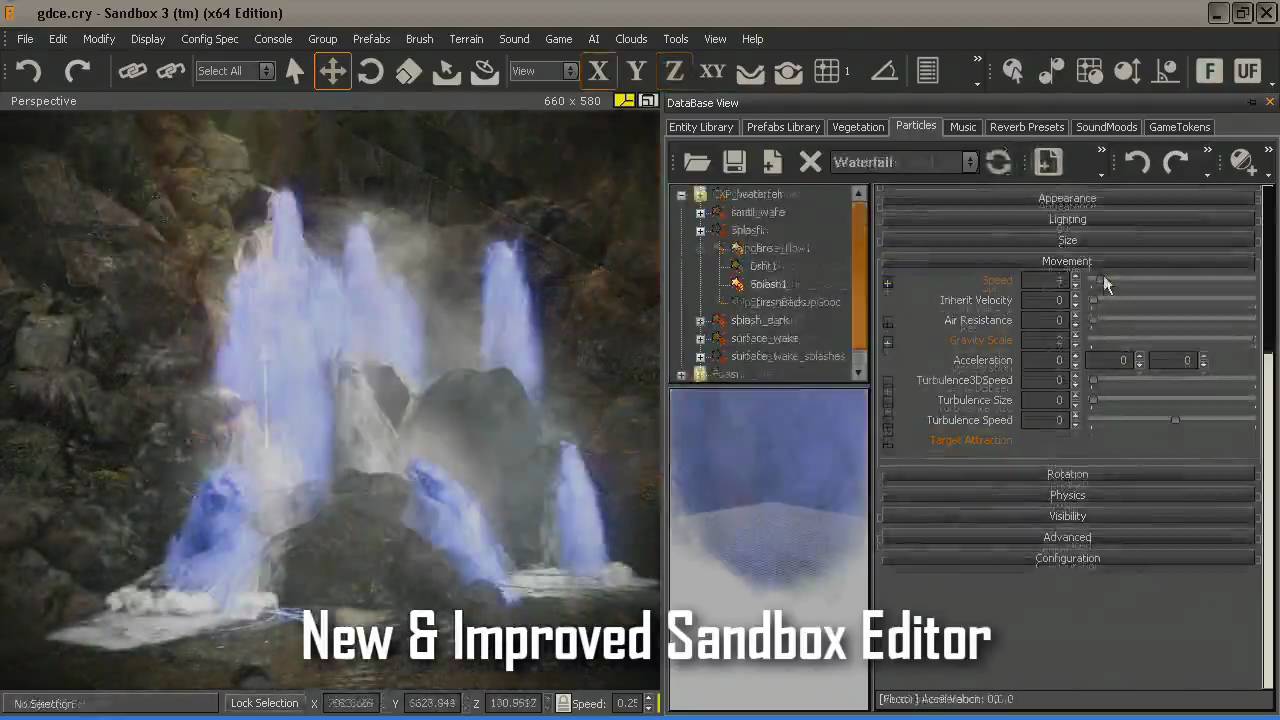Open the Terrain menu

(x=466, y=39)
